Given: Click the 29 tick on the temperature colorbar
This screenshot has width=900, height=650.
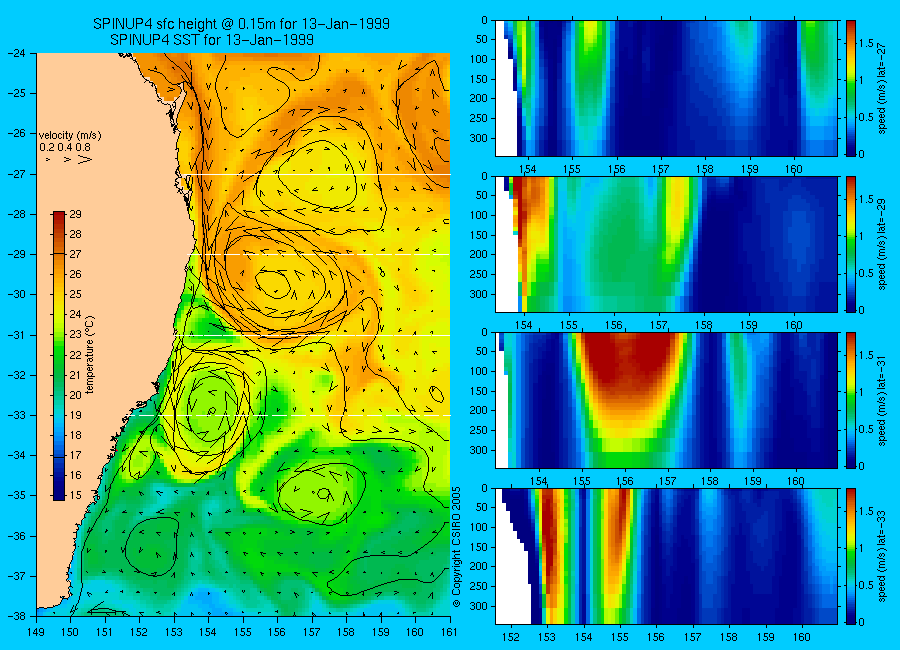Looking at the screenshot, I should pos(75,215).
